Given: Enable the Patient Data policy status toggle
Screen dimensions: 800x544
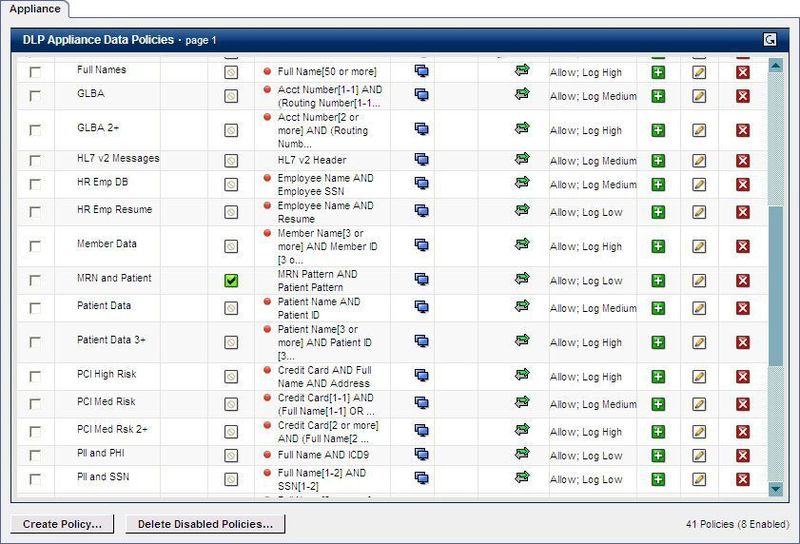Looking at the screenshot, I should (231, 308).
